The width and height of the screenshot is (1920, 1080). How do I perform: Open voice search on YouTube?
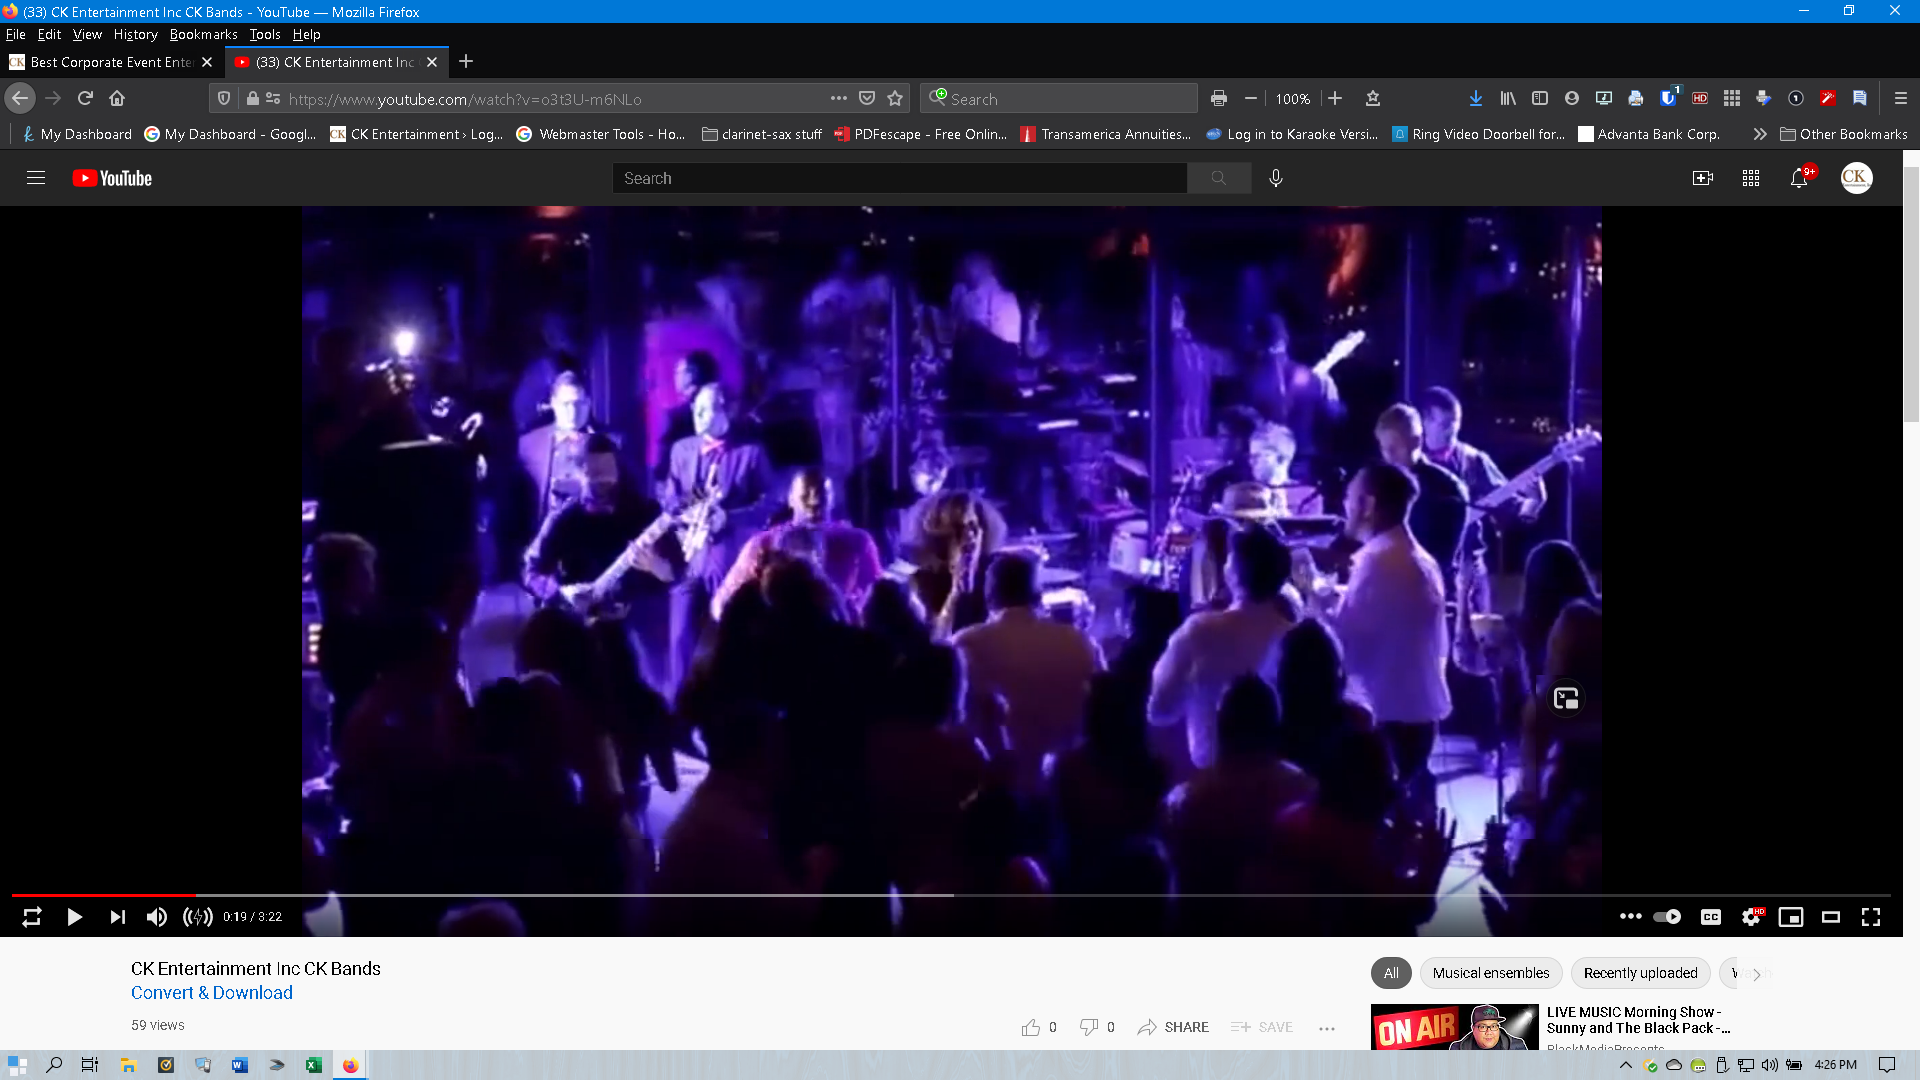tap(1276, 178)
